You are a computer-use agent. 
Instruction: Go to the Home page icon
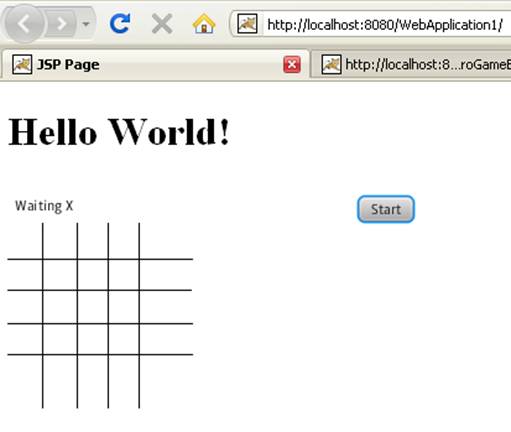204,24
